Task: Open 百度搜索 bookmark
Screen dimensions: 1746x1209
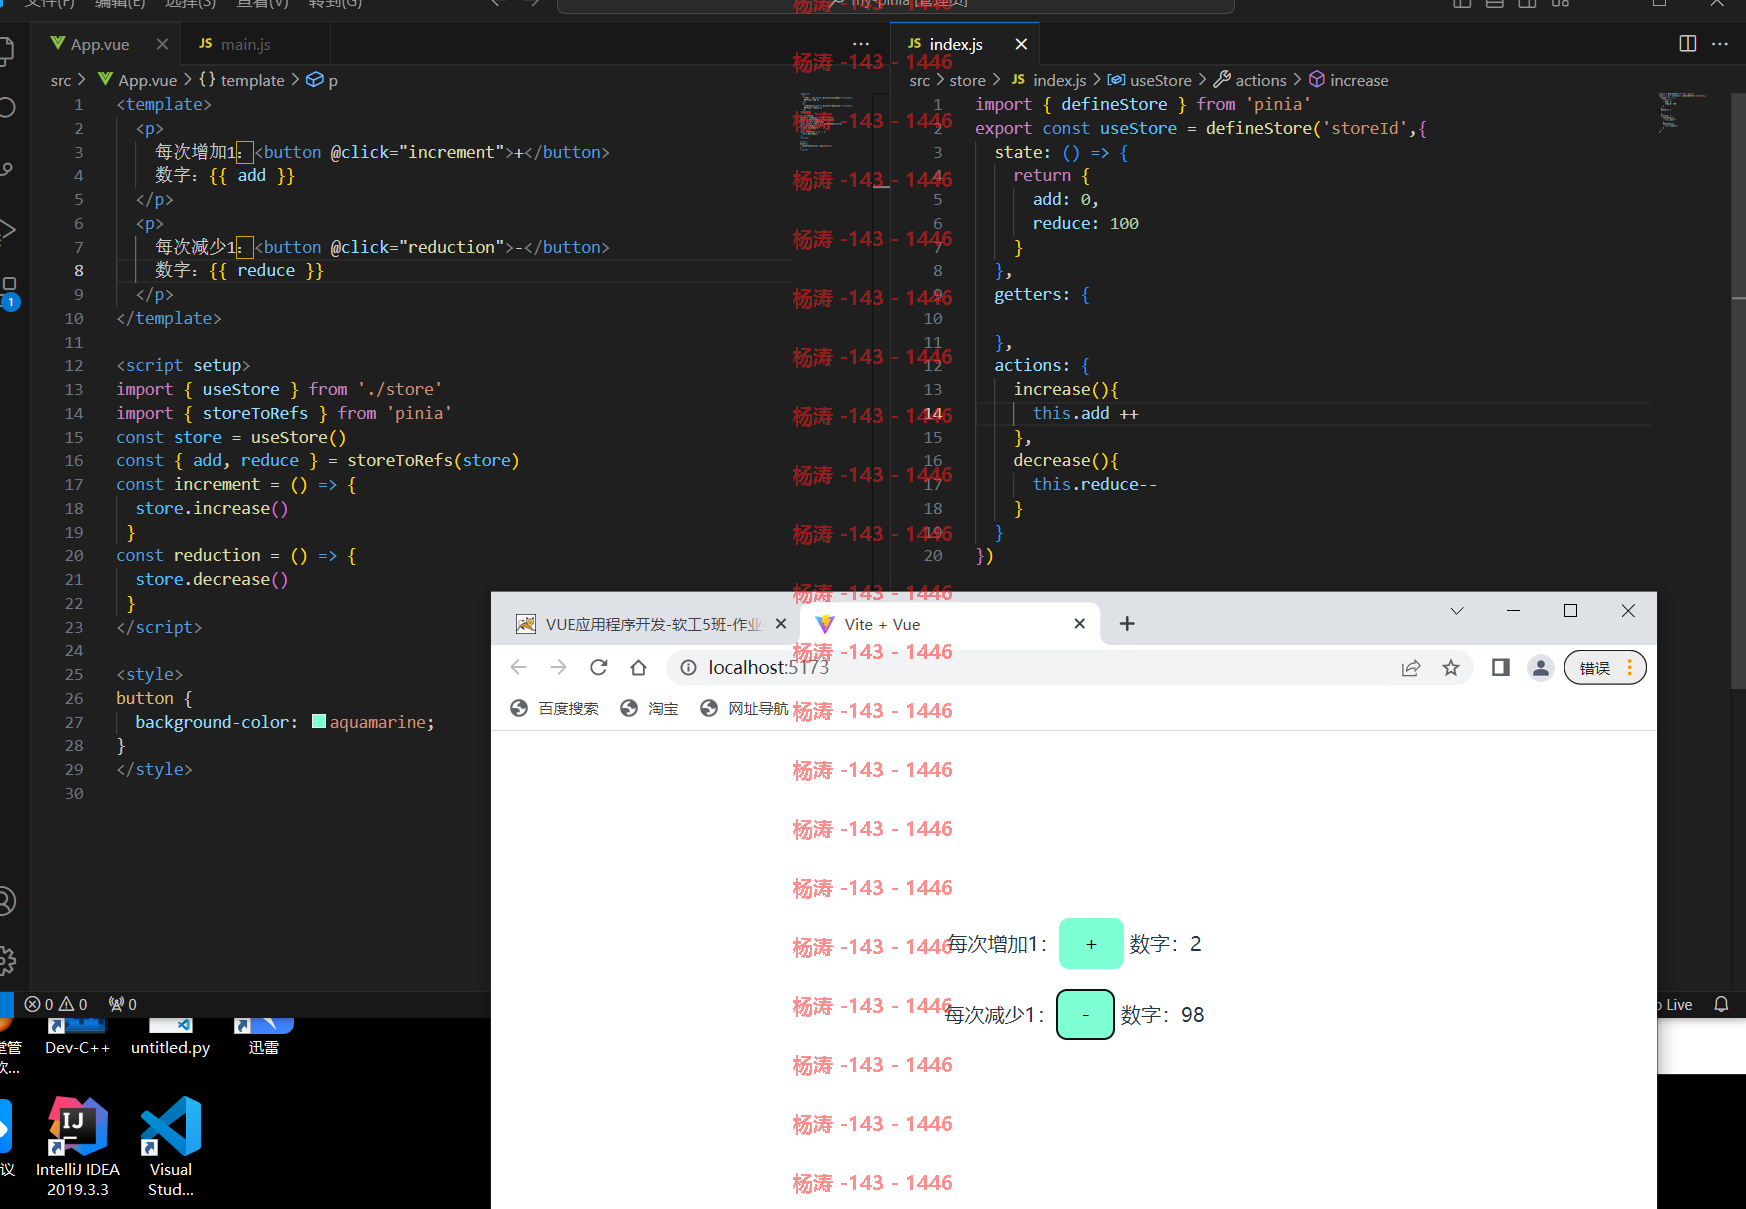Action: pos(555,708)
